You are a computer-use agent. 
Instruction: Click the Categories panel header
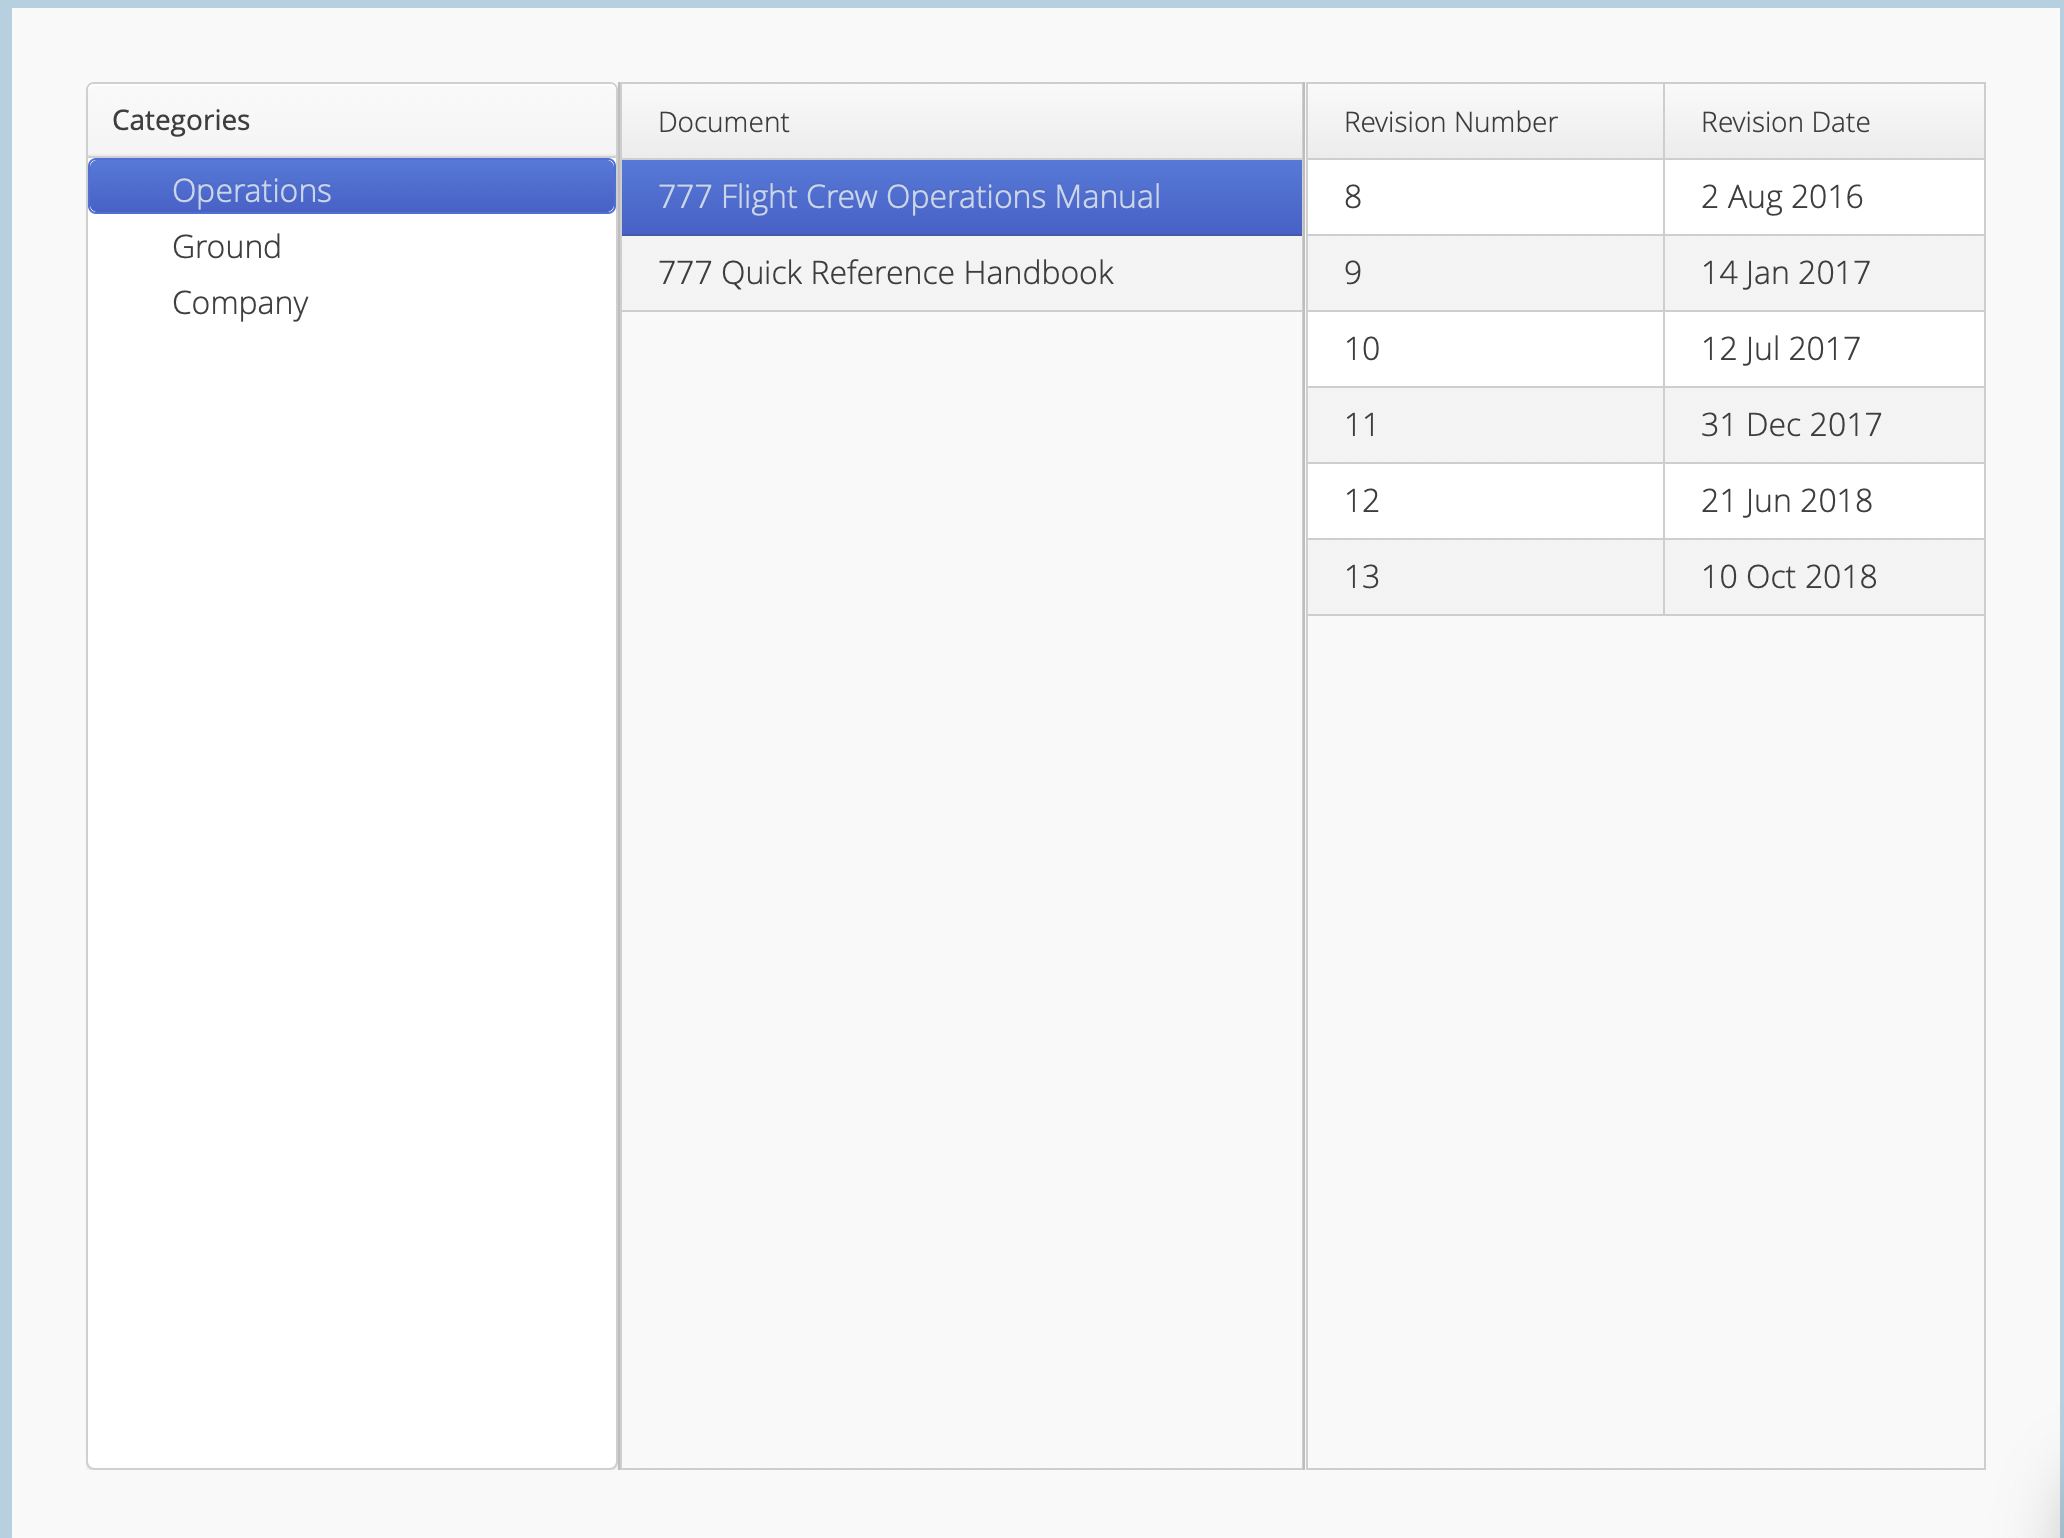tap(181, 120)
